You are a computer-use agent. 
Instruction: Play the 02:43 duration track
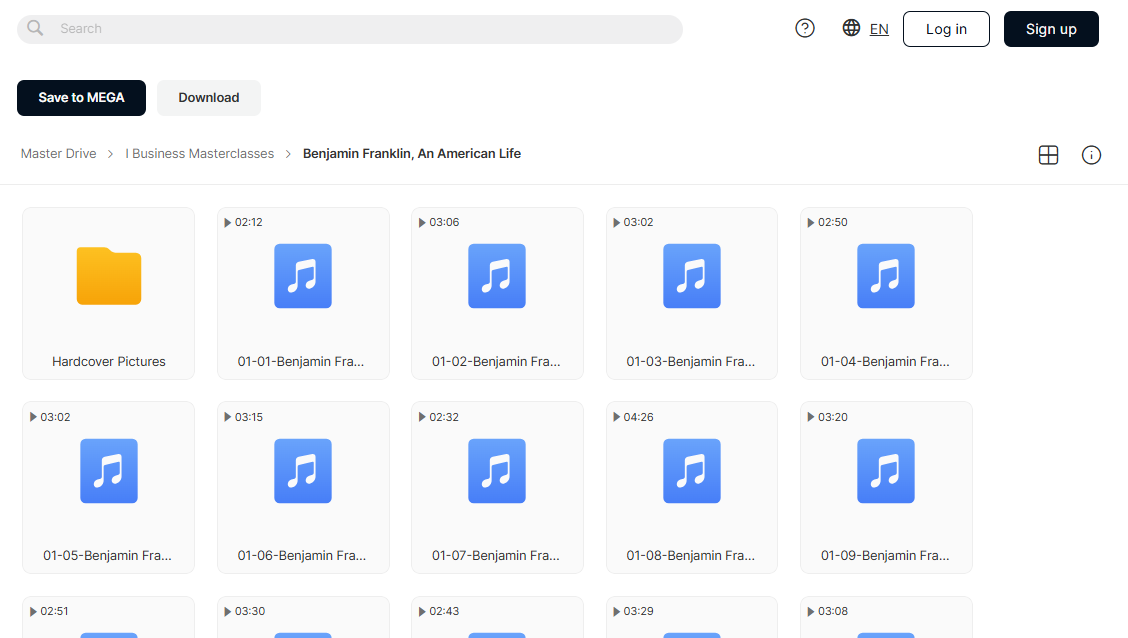[438, 611]
